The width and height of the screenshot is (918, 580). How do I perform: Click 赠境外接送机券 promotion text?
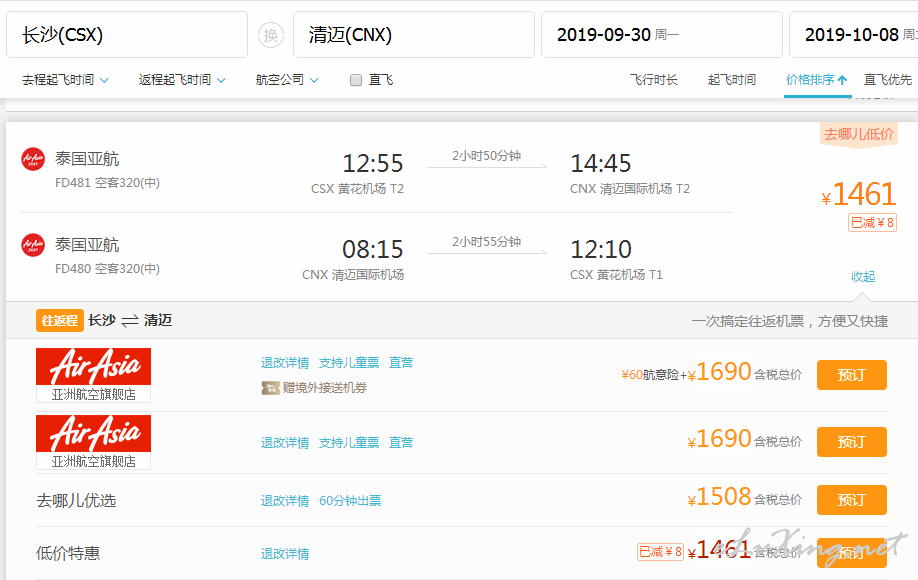[x=325, y=387]
